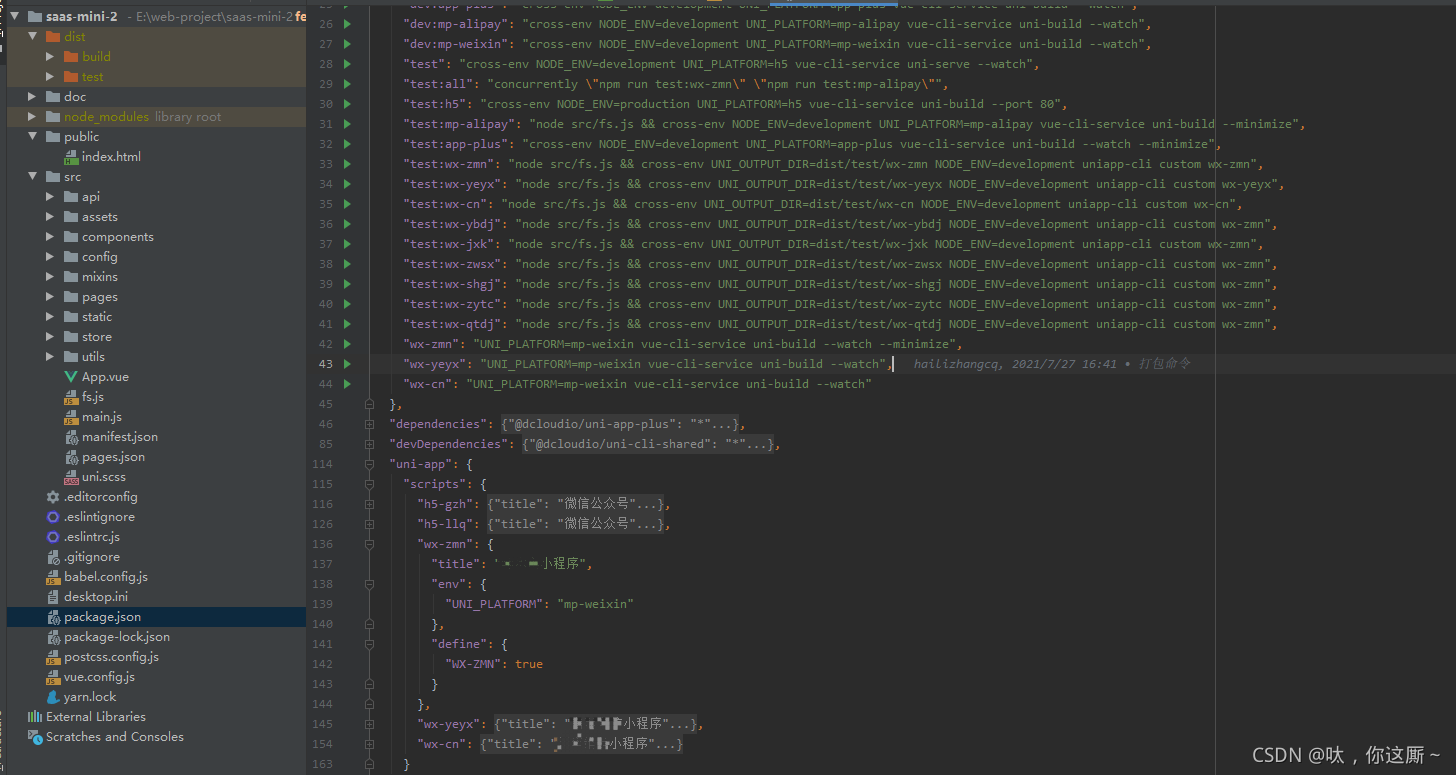Expand the folded h5-llq title placeholder

(x=575, y=524)
